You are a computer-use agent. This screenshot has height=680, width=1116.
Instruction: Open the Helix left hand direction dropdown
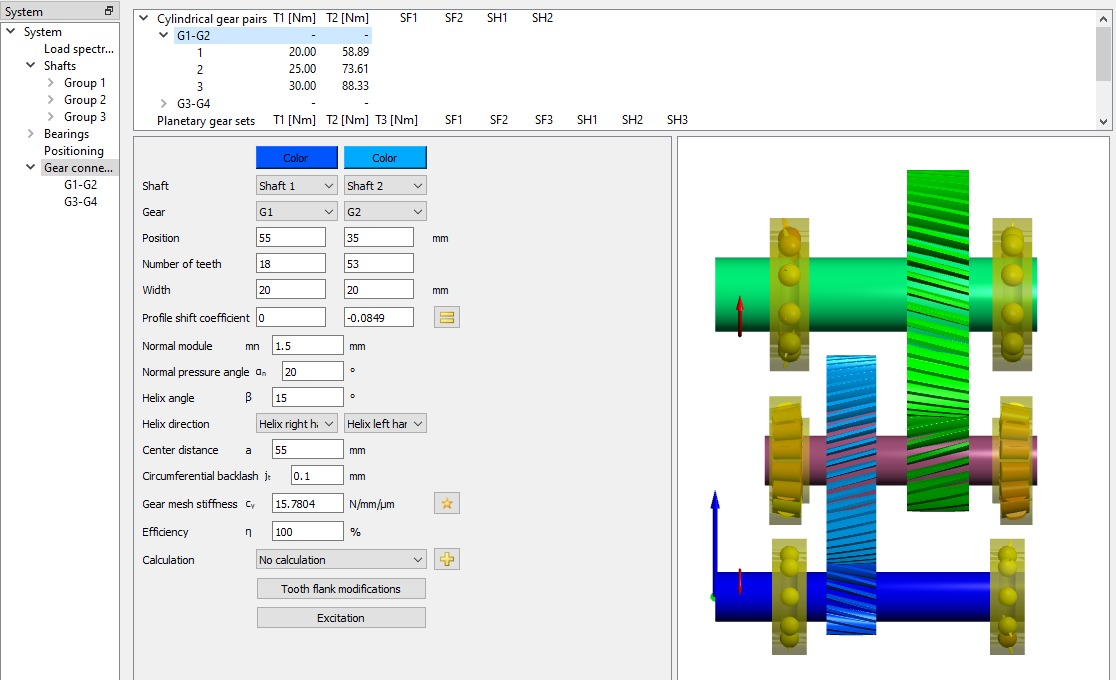pos(384,424)
